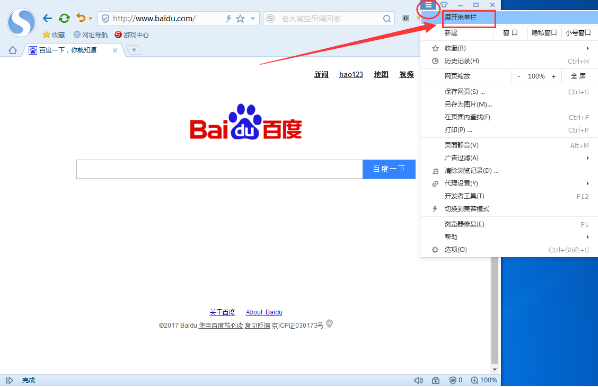Open 选项(O) settings menu item
Image resolution: width=598 pixels, height=387 pixels.
509,250
